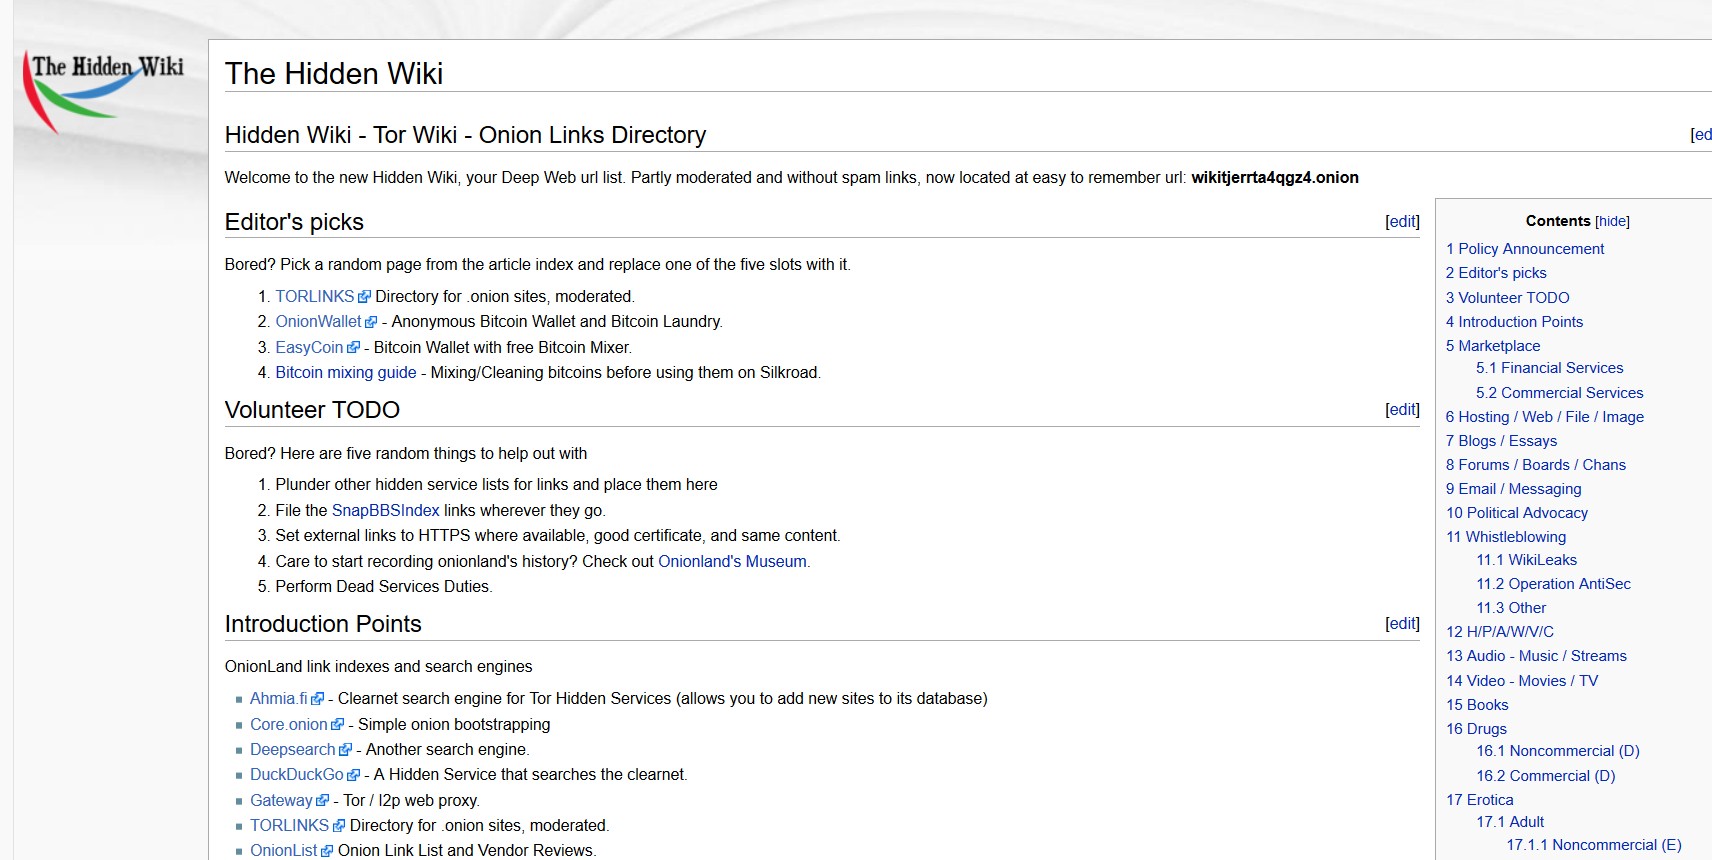Click The Hidden Wiki logo
The image size is (1712, 860).
point(104,90)
